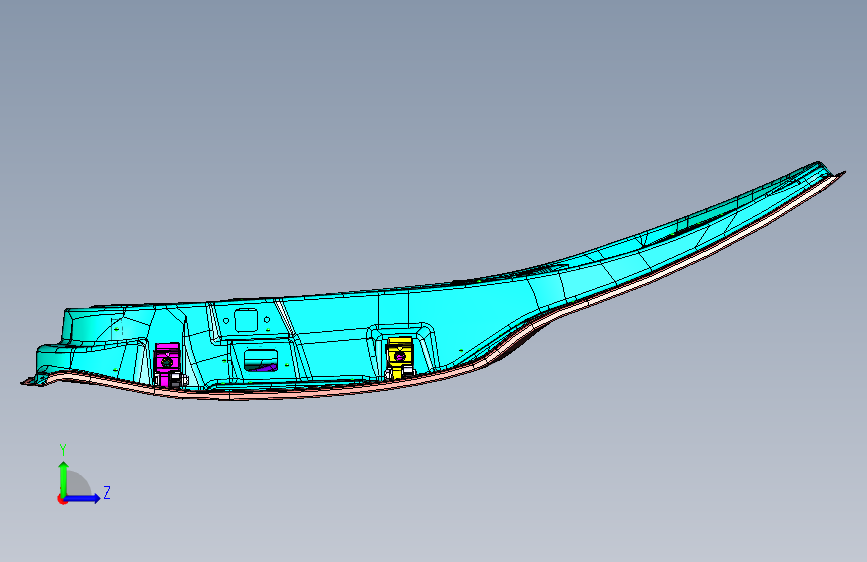867x562 pixels.
Task: Pick the gray YZ plane quadrant of triad
Action: (x=77, y=485)
